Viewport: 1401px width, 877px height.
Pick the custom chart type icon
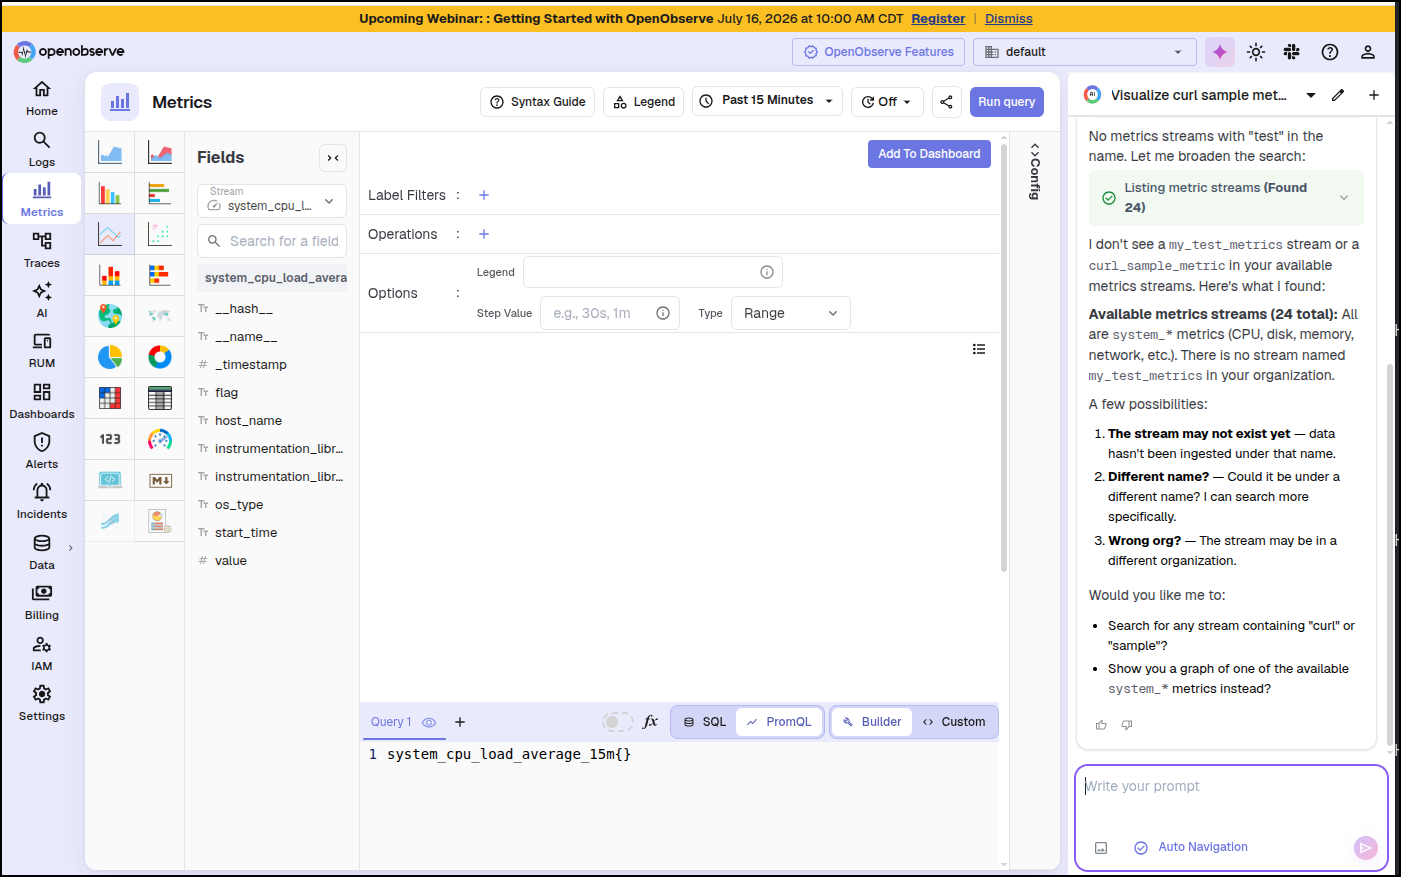[160, 521]
